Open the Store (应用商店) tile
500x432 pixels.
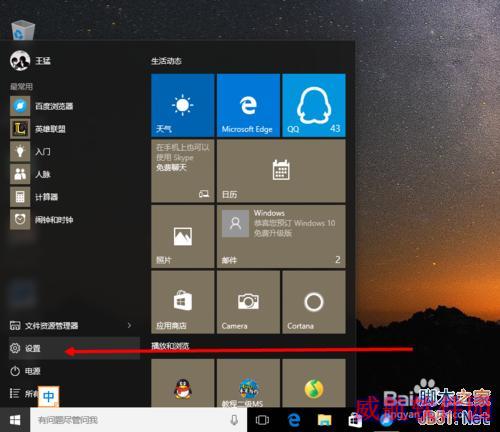[183, 302]
